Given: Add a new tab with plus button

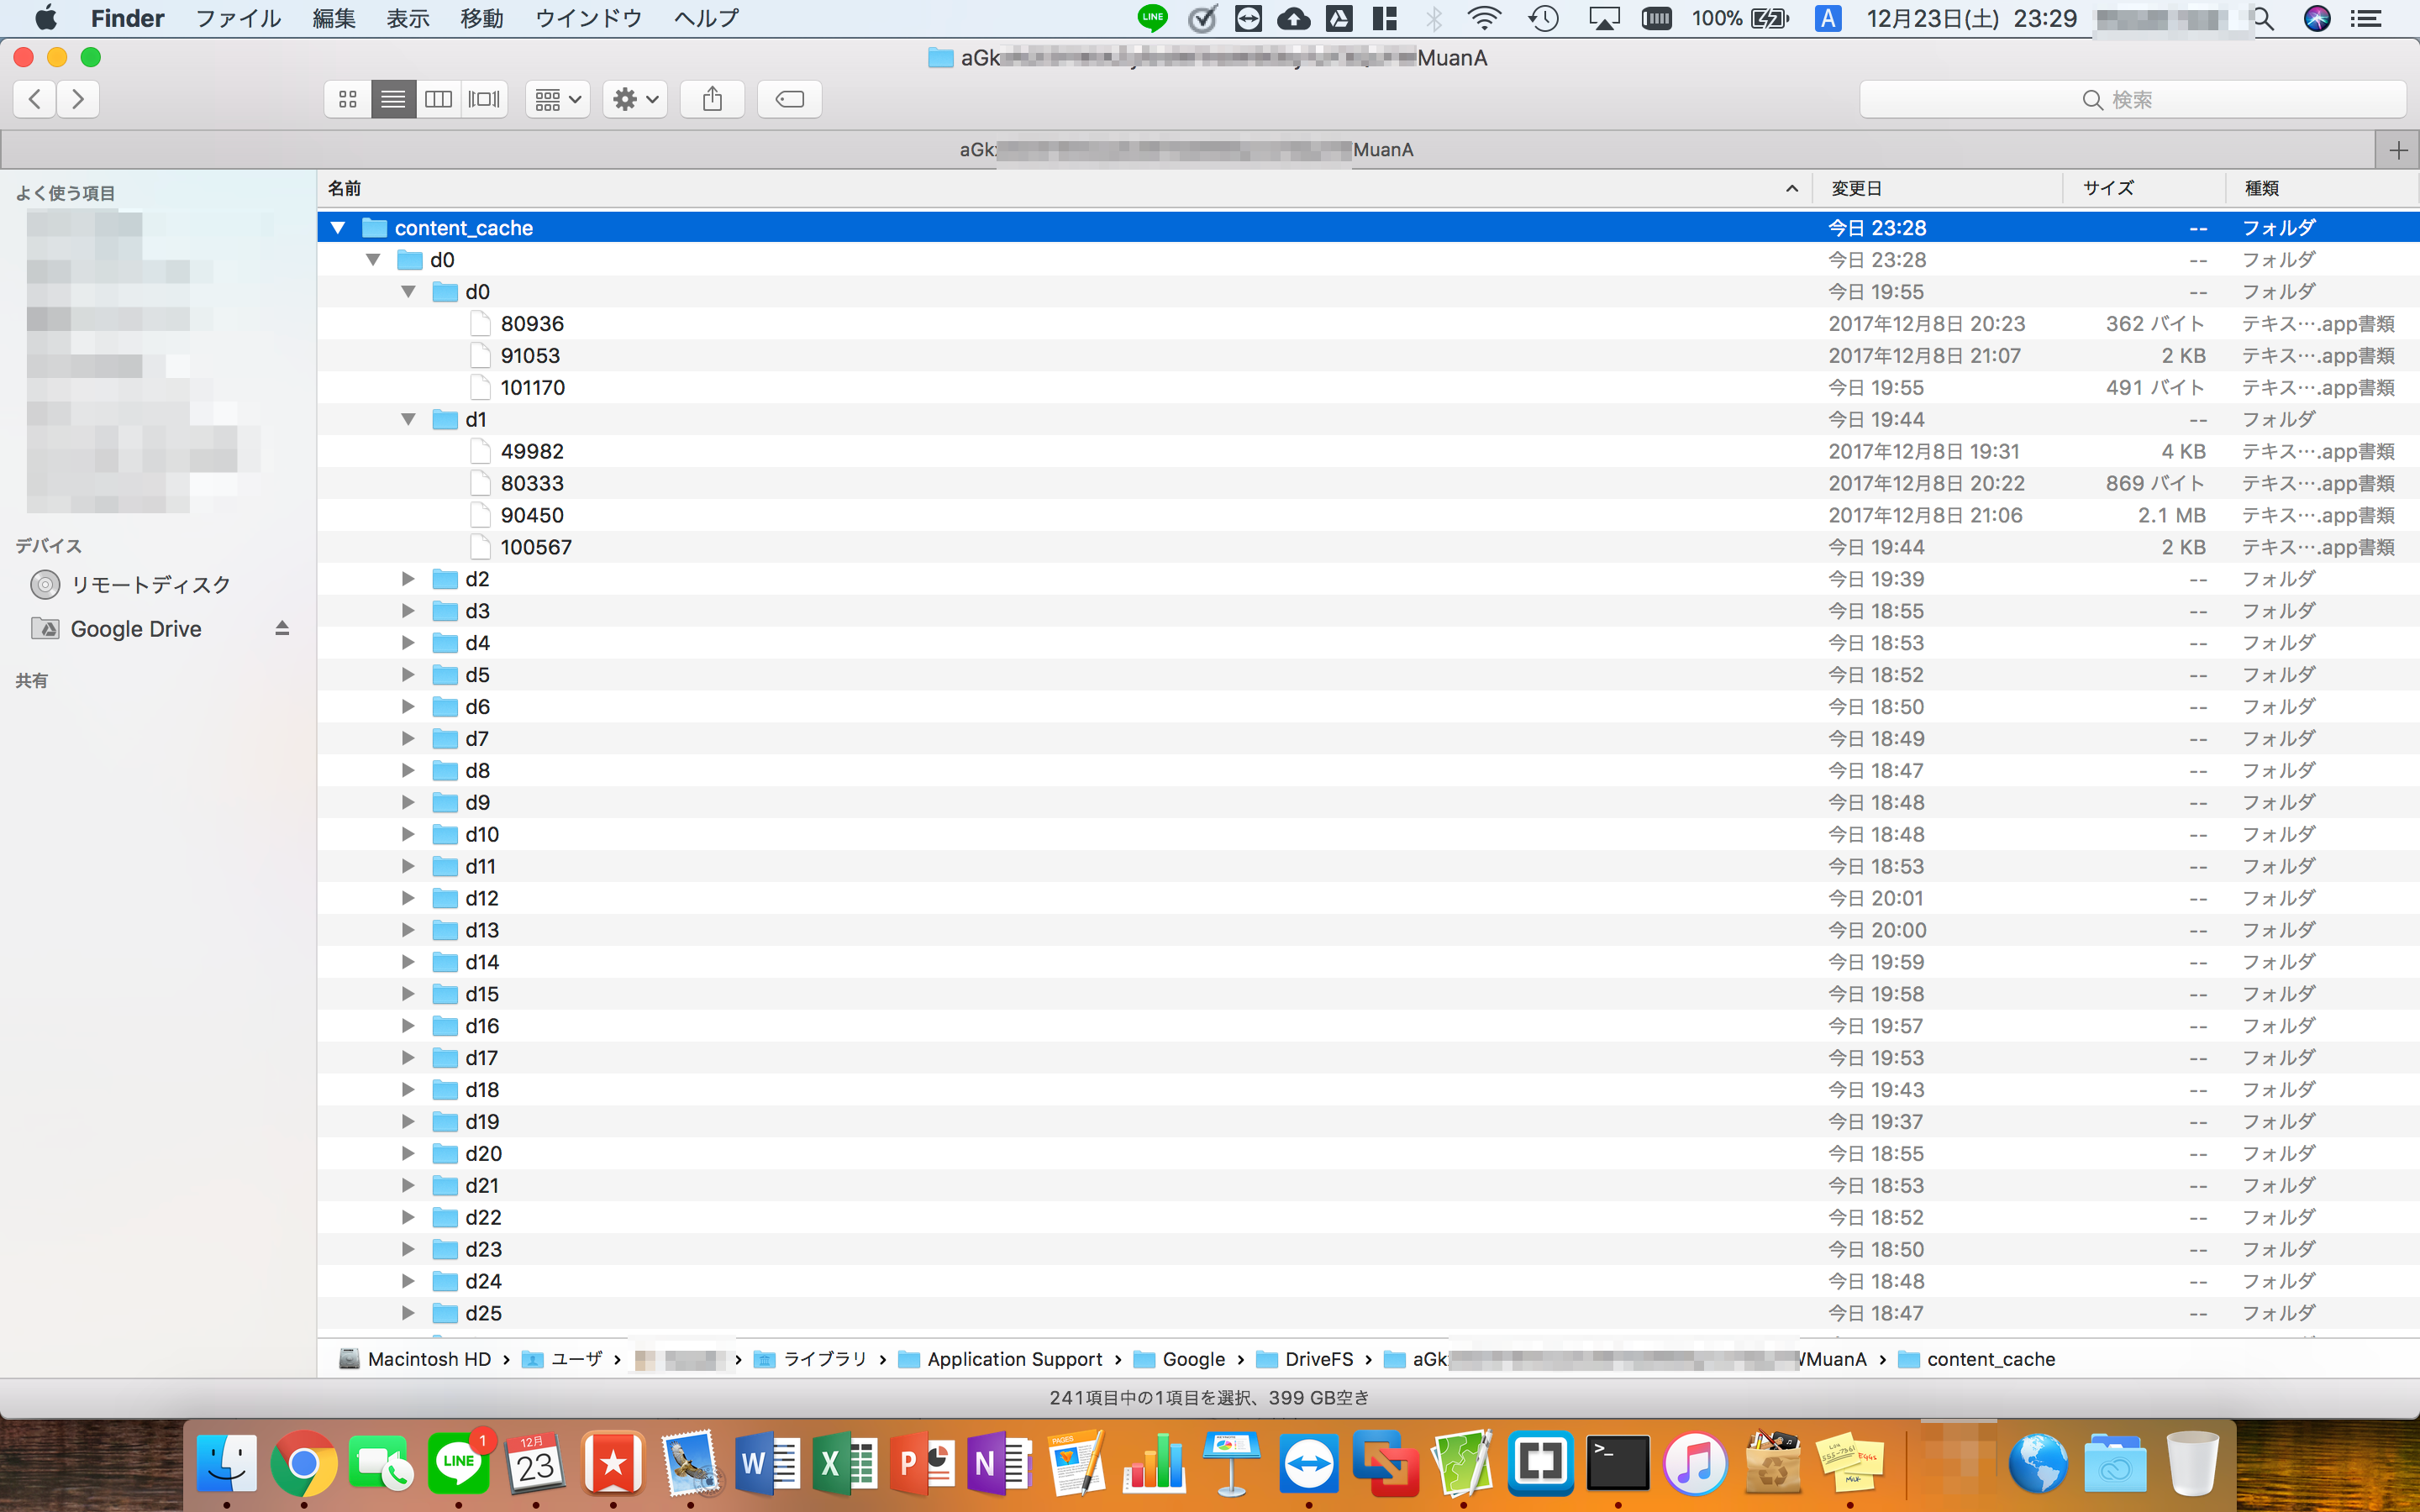Looking at the screenshot, I should (2397, 150).
